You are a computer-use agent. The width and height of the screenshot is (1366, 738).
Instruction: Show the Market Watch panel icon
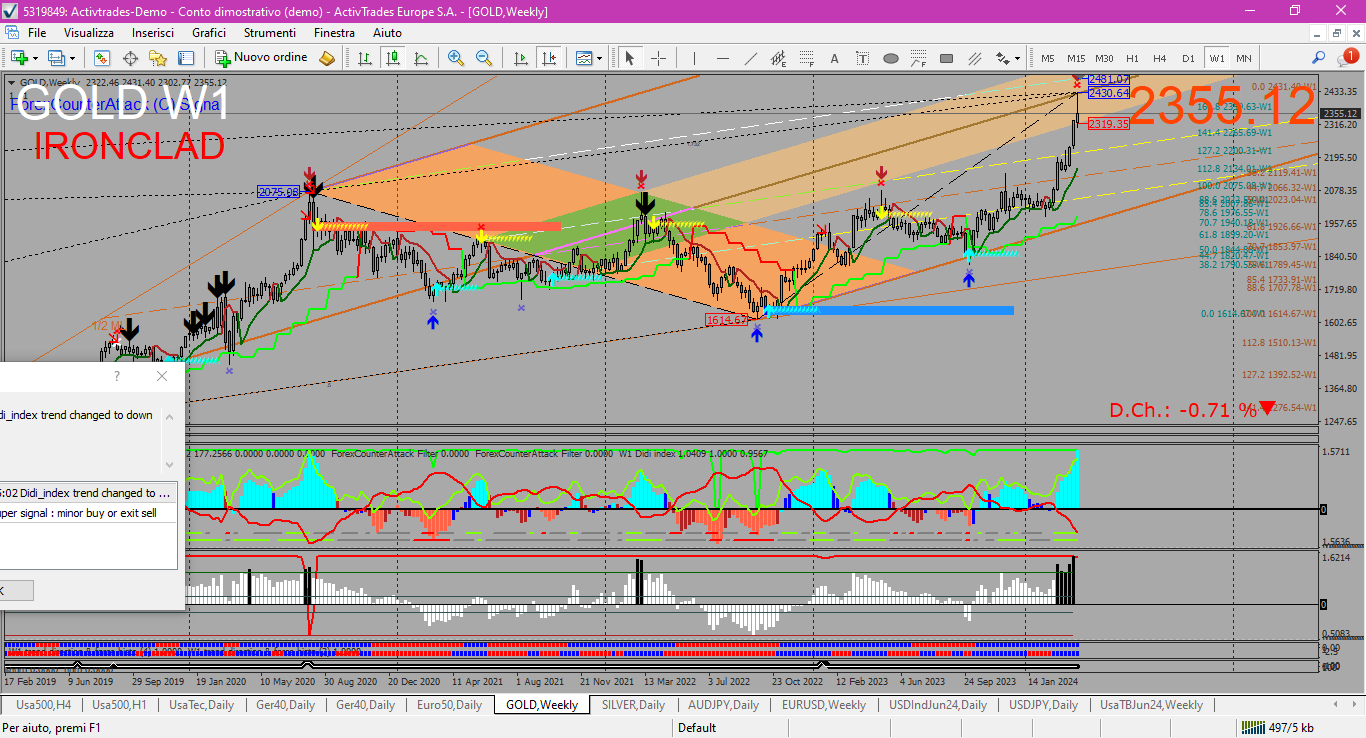[x=101, y=58]
